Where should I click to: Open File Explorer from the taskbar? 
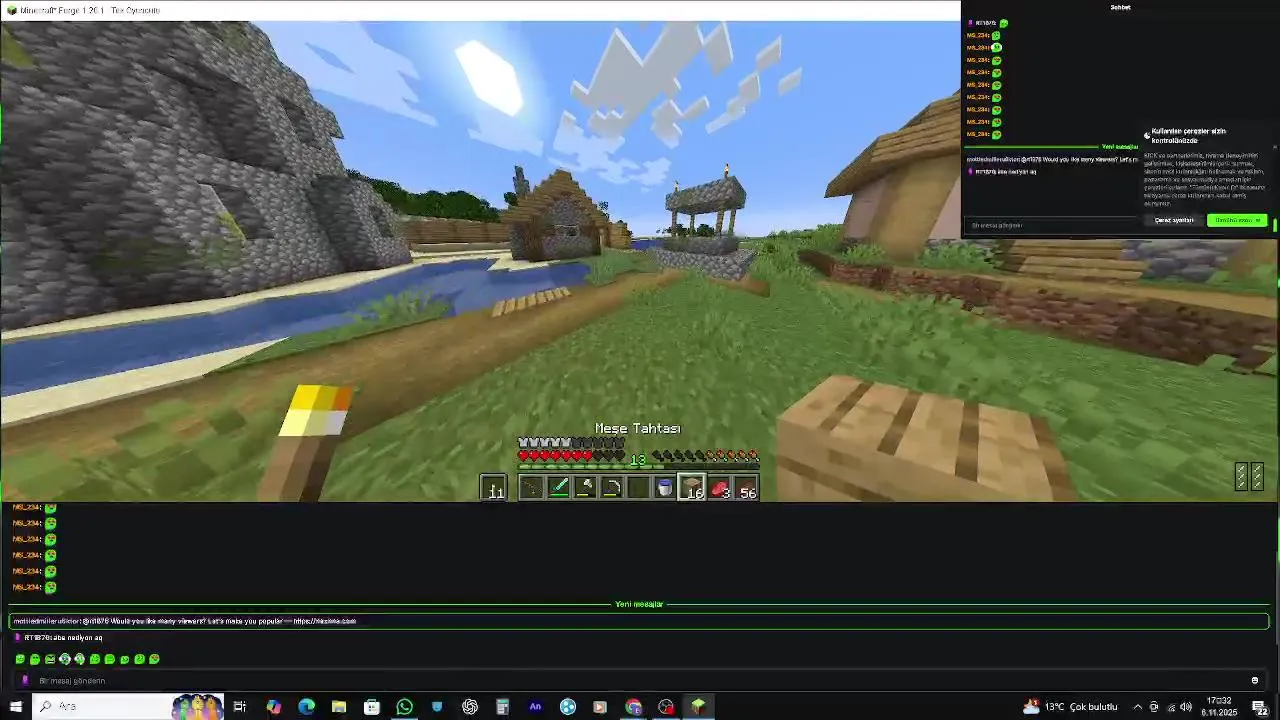(x=339, y=707)
